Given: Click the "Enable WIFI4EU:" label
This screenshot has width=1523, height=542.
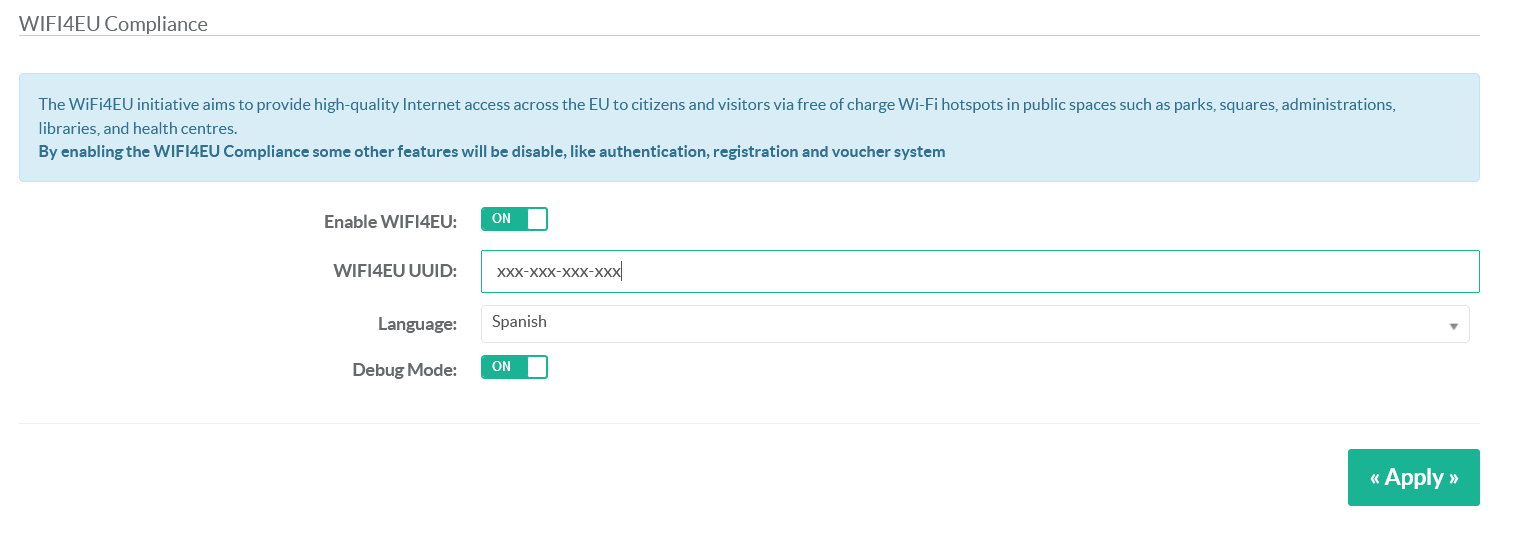Looking at the screenshot, I should click(x=390, y=222).
